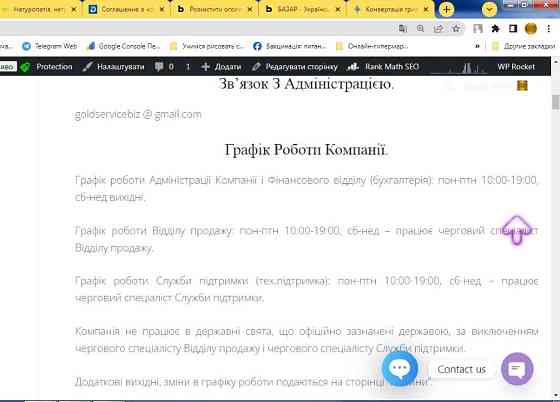Viewport: 560px width, 402px height.
Task: Open the blue chat bubble widget
Action: click(400, 369)
